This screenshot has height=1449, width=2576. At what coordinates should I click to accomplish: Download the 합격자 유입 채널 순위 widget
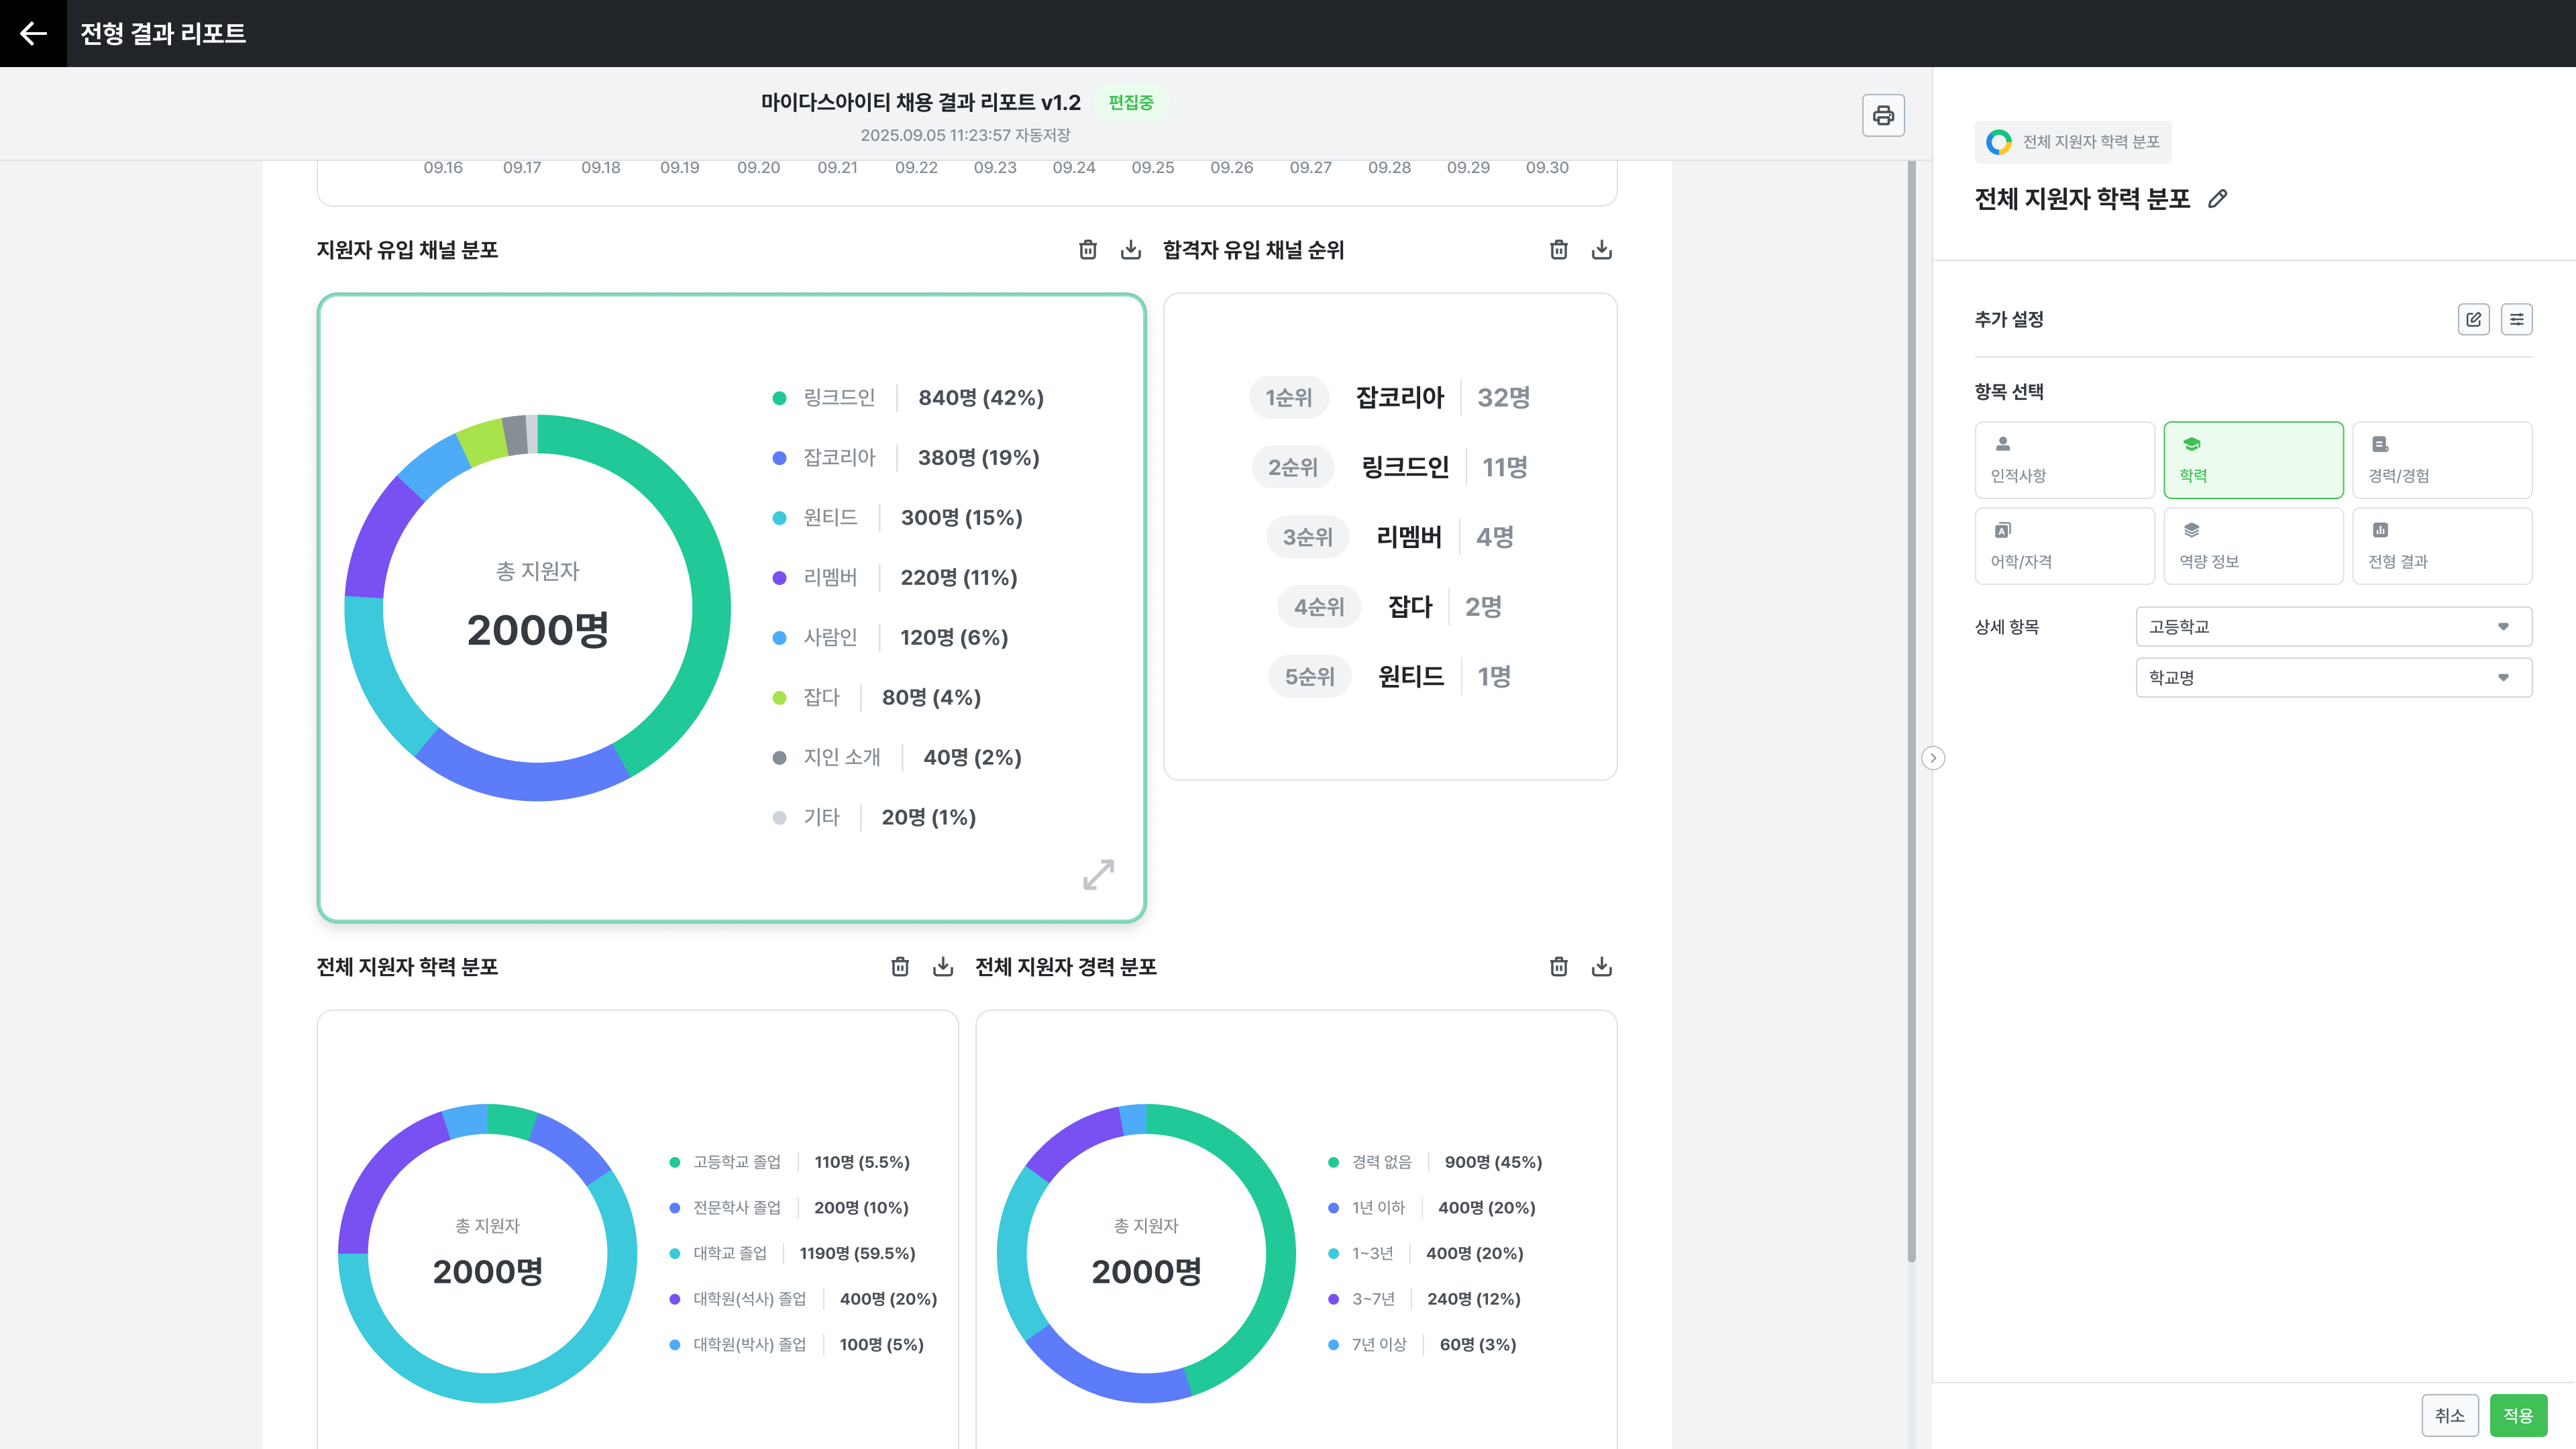pyautogui.click(x=1602, y=250)
